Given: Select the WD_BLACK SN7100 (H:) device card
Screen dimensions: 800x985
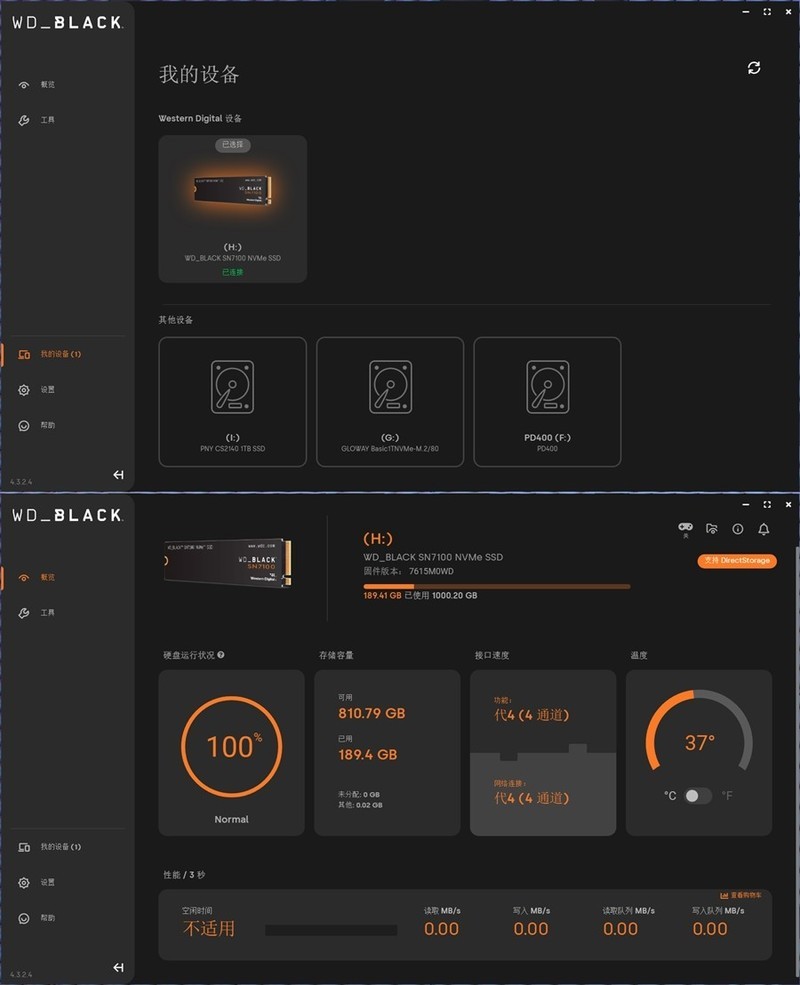Looking at the screenshot, I should (x=232, y=209).
